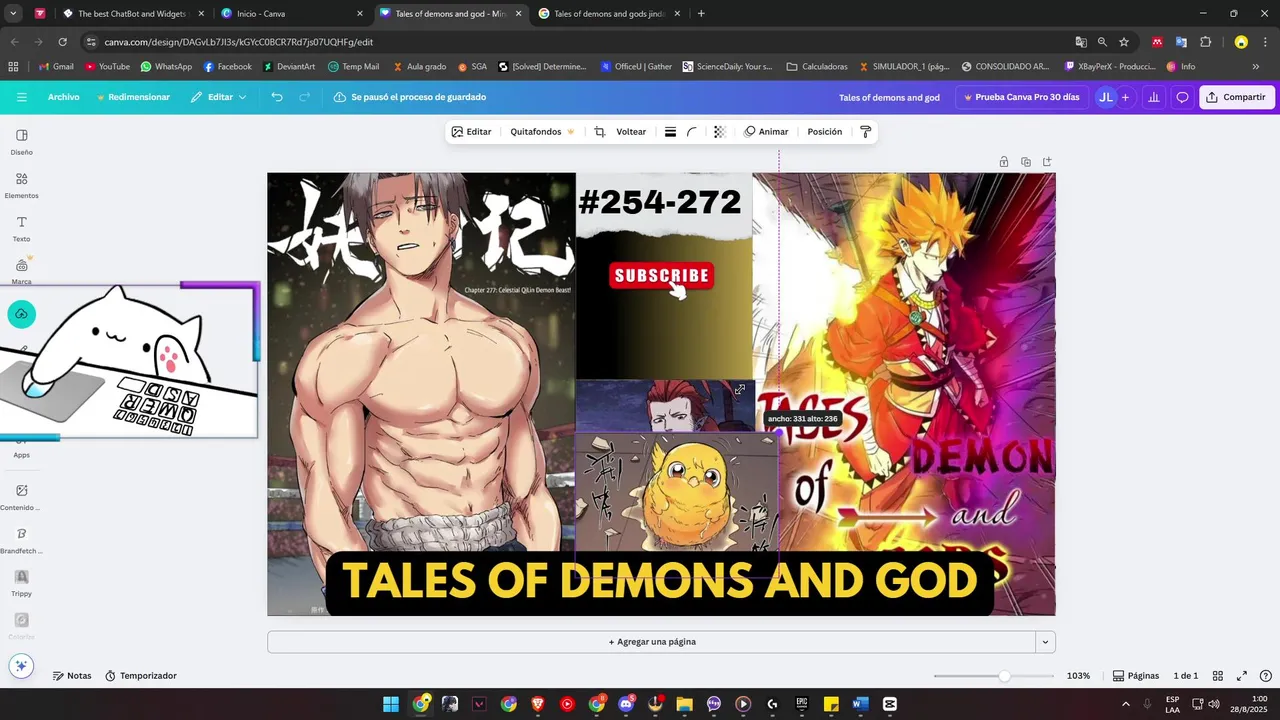Open the Marca brand panel
This screenshot has height=720, width=1280.
click(21, 271)
